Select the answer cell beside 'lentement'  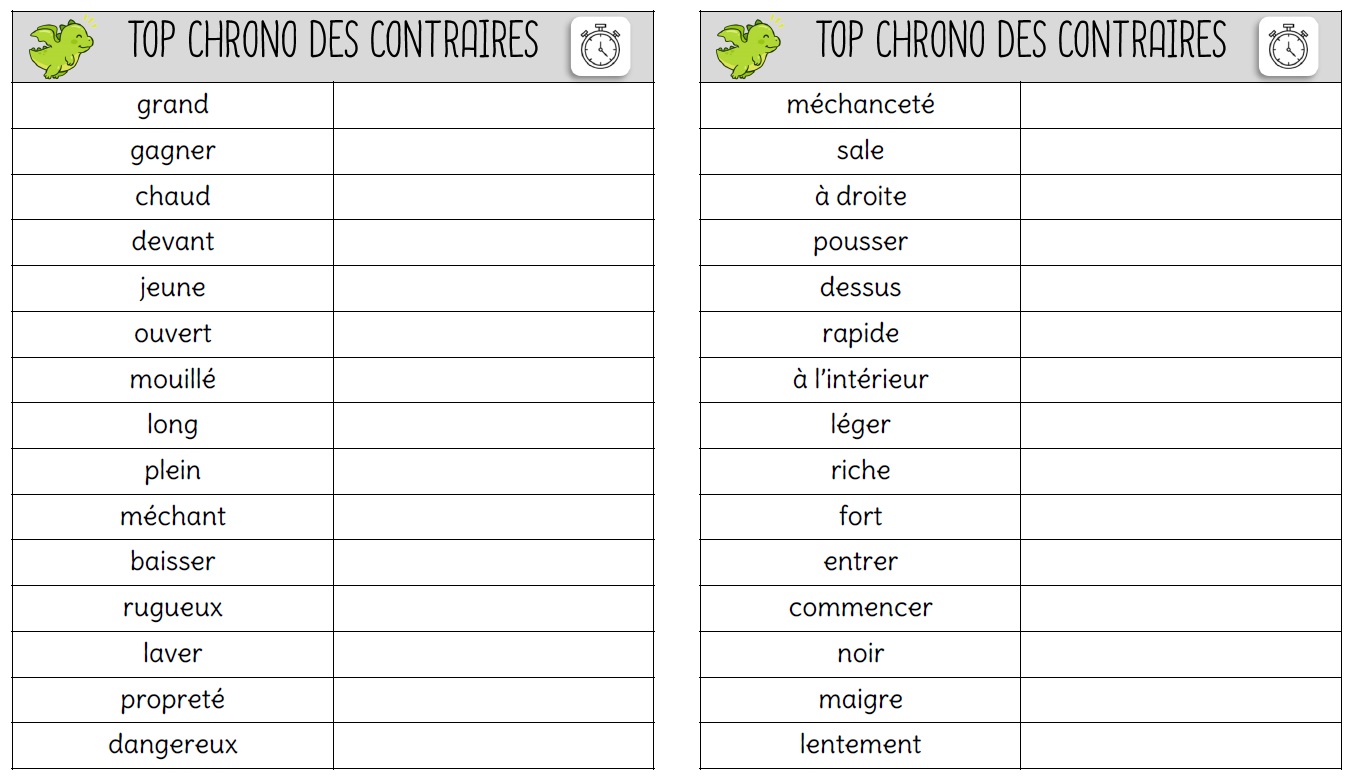pyautogui.click(x=1181, y=746)
